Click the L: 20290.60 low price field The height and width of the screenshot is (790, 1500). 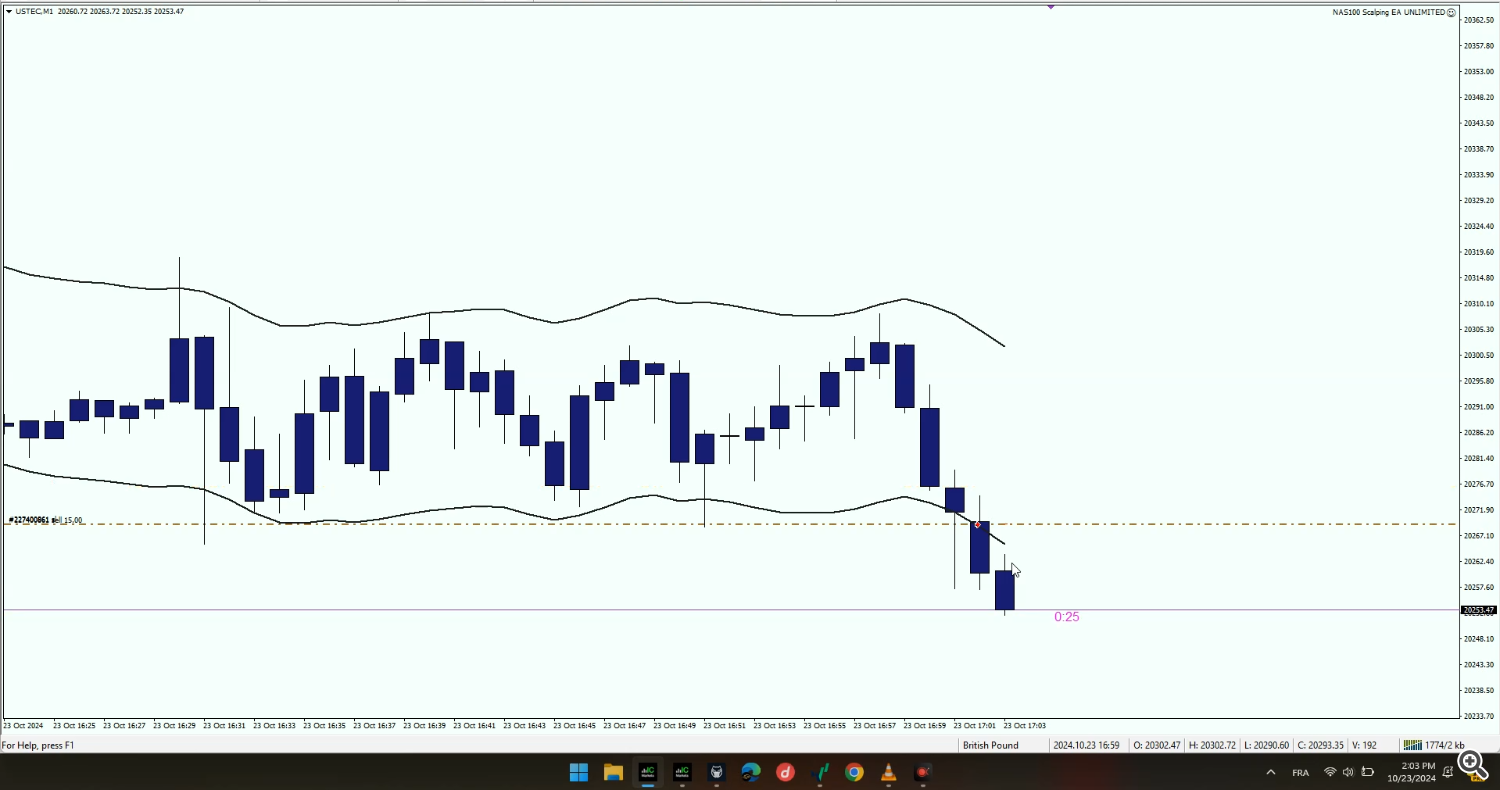(x=1267, y=745)
